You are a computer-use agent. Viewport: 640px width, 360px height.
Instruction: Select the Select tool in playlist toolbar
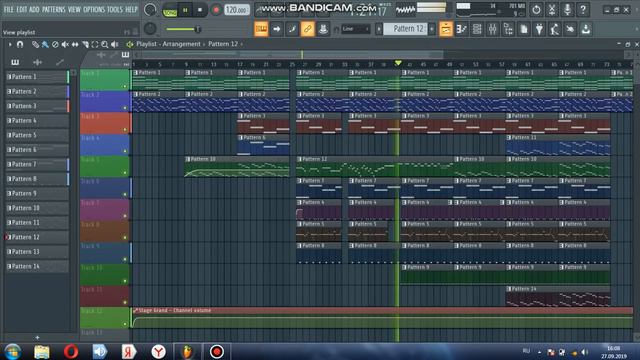(x=95, y=44)
